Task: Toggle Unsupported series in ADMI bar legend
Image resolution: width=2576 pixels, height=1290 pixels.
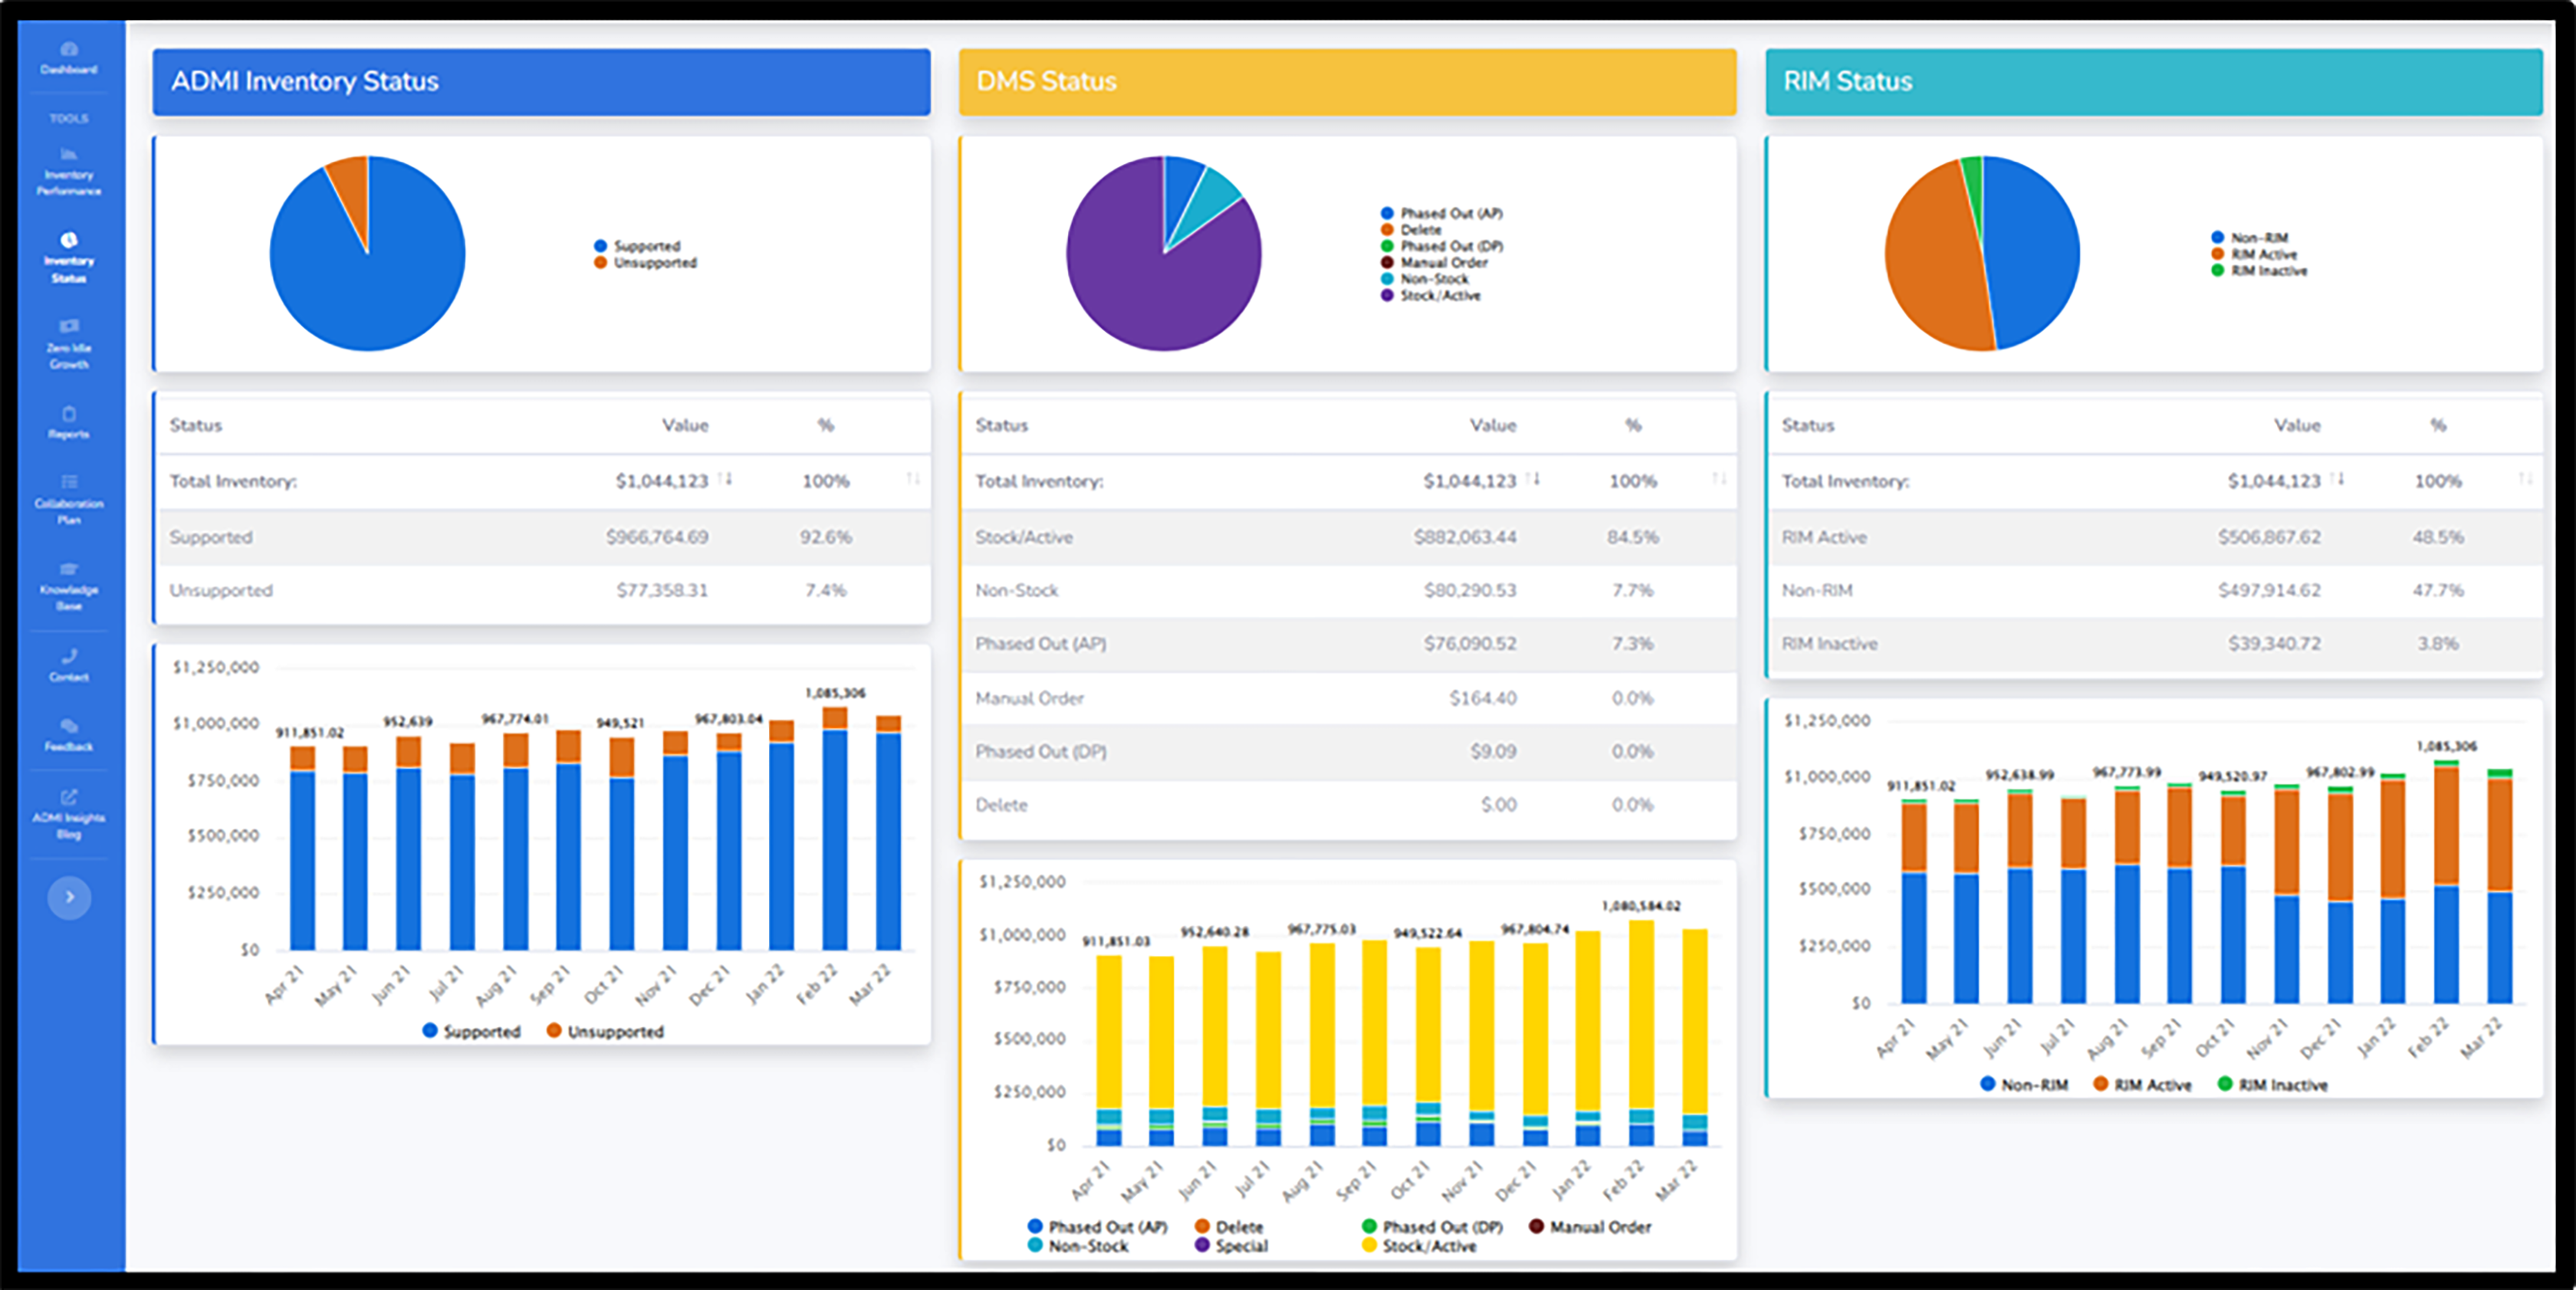Action: (x=605, y=1031)
